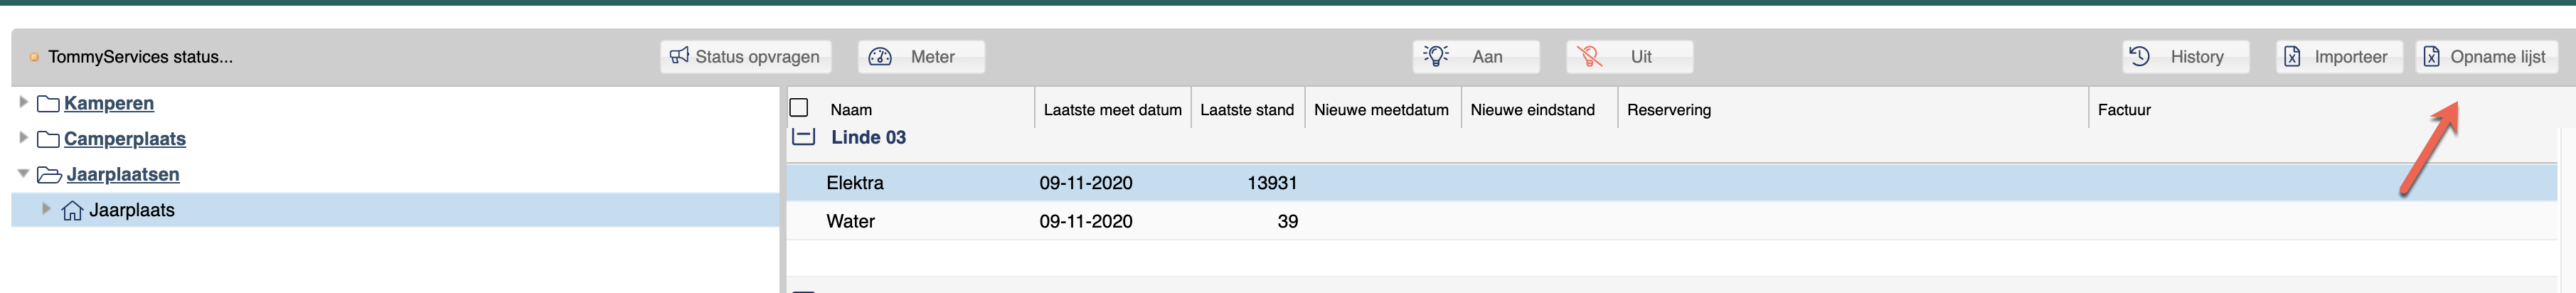Collapse the Linde 03 group toggle

point(804,137)
